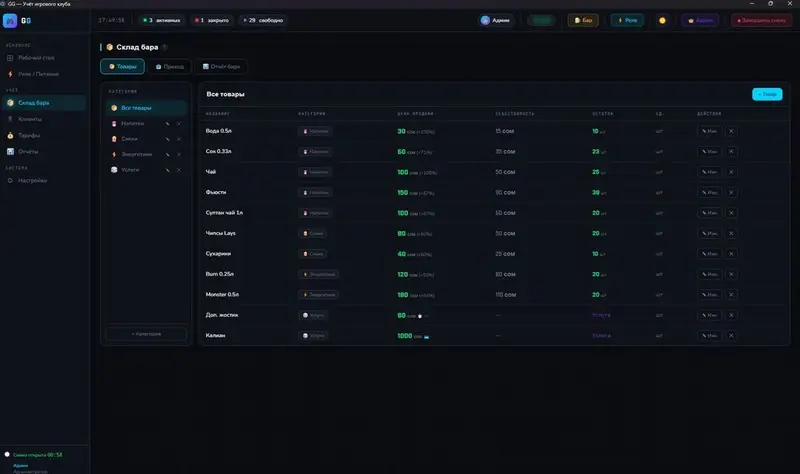This screenshot has width=800, height=474.
Task: Delete the Снеки category with the X icon
Action: point(179,139)
